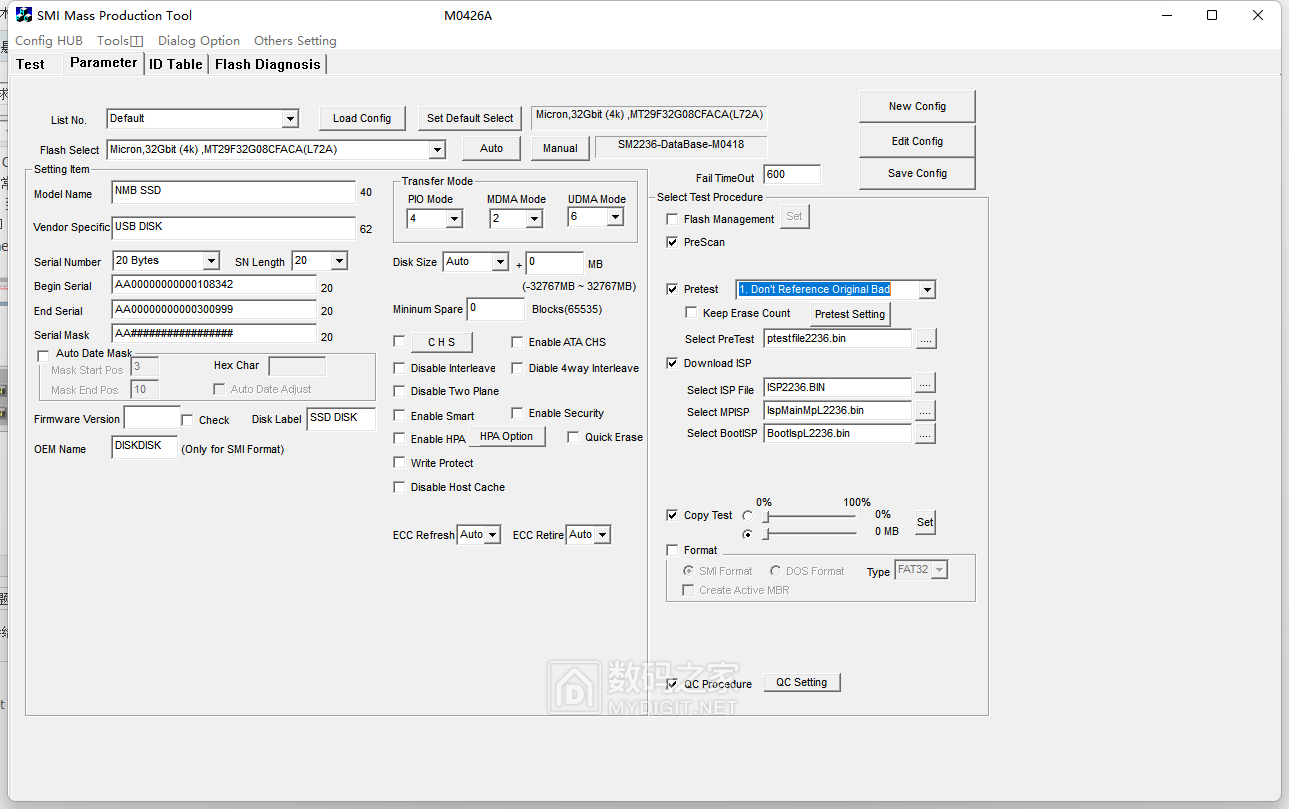Uncheck the Download ISP option
Screen dimensions: 1289x809
(x=672, y=363)
